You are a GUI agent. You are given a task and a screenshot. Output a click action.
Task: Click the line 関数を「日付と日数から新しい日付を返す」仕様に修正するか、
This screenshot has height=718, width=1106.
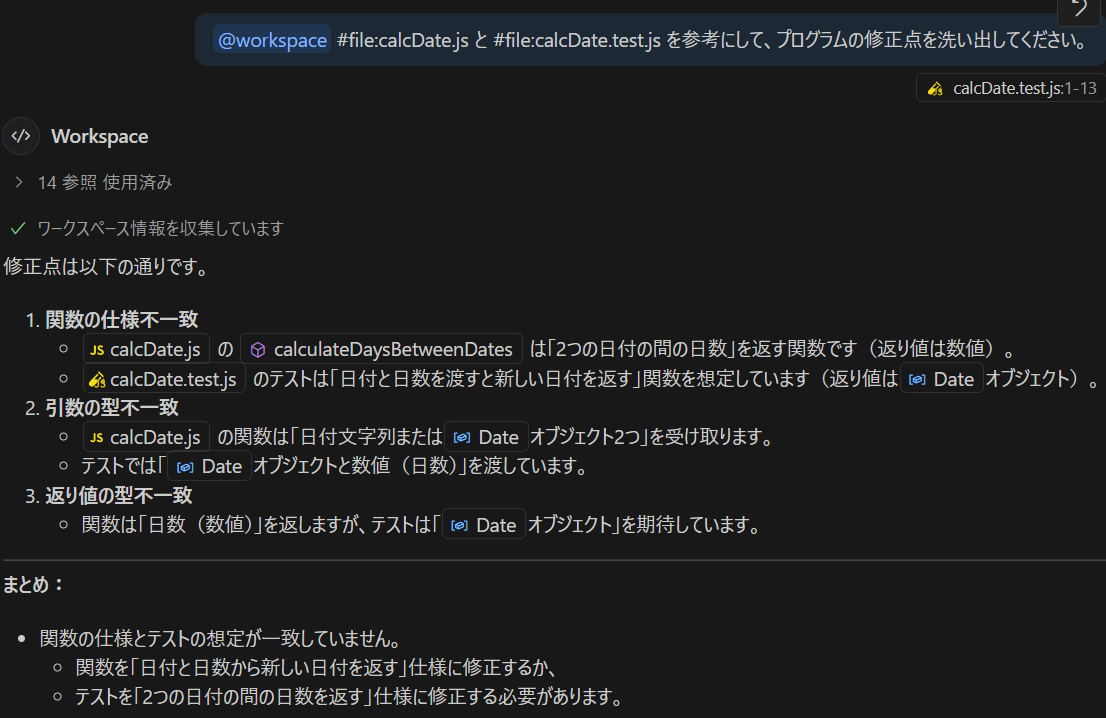pos(318,667)
